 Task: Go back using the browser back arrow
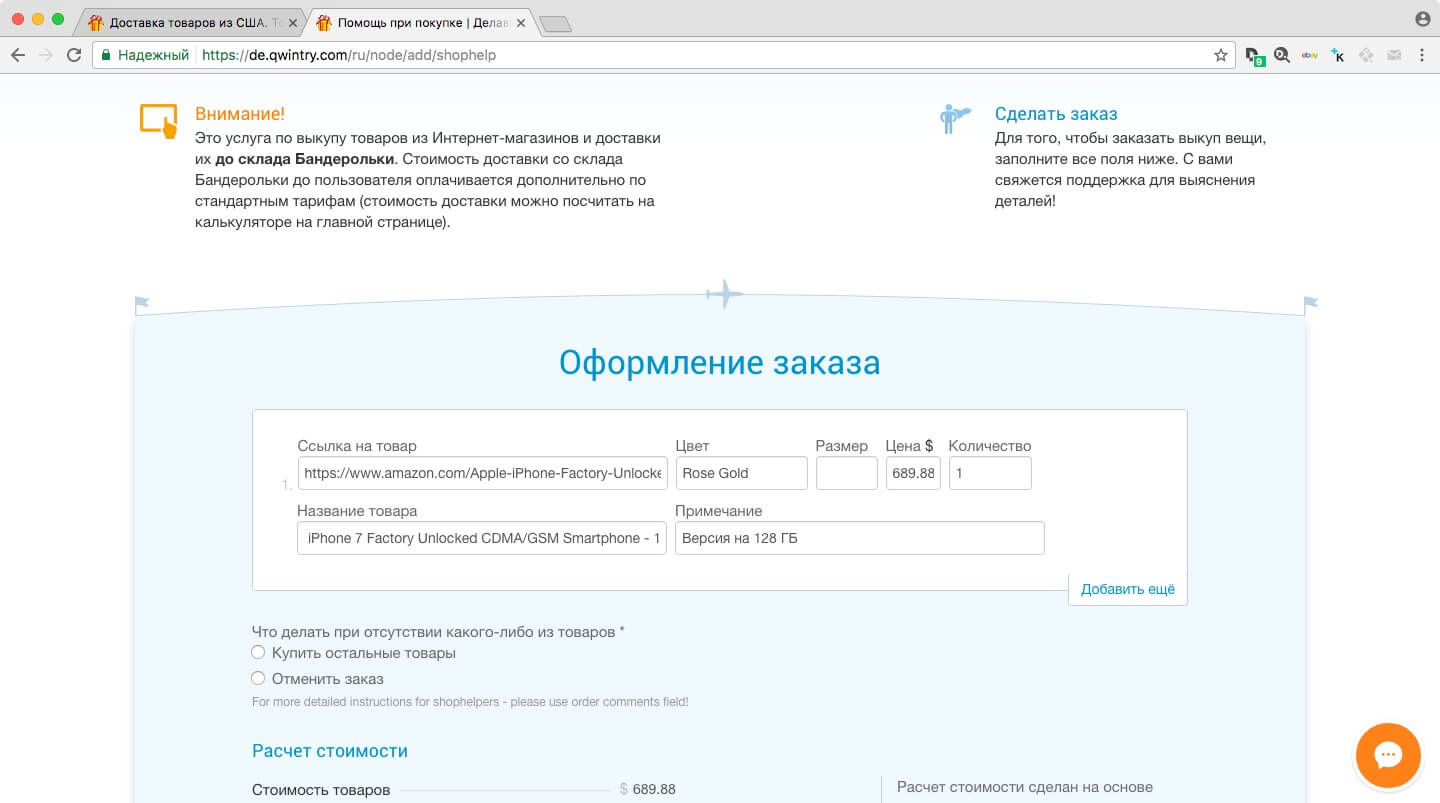17,56
